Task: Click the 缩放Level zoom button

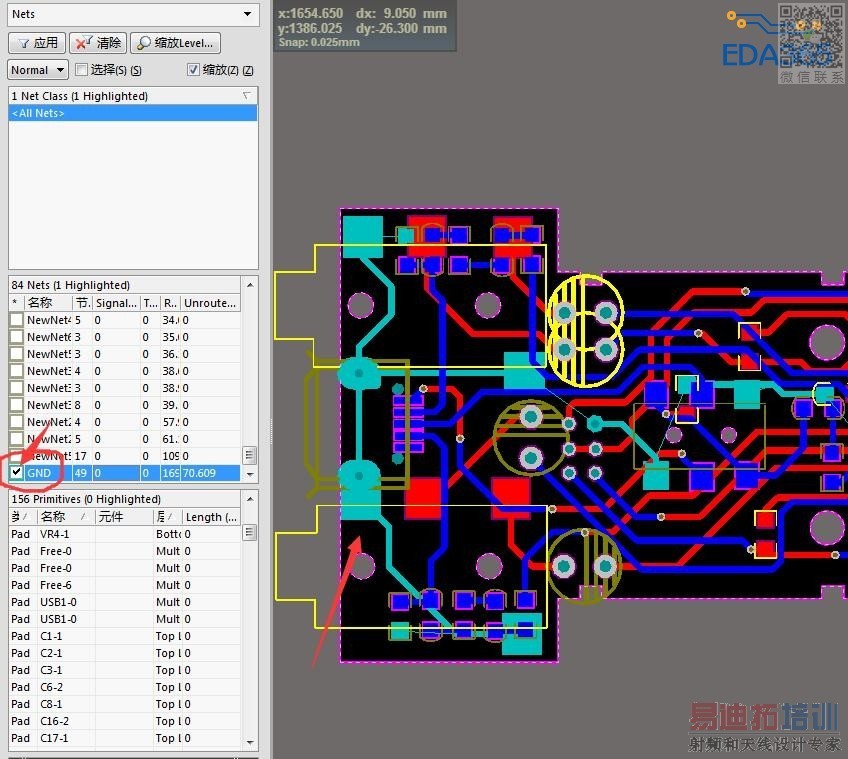Action: coord(175,43)
